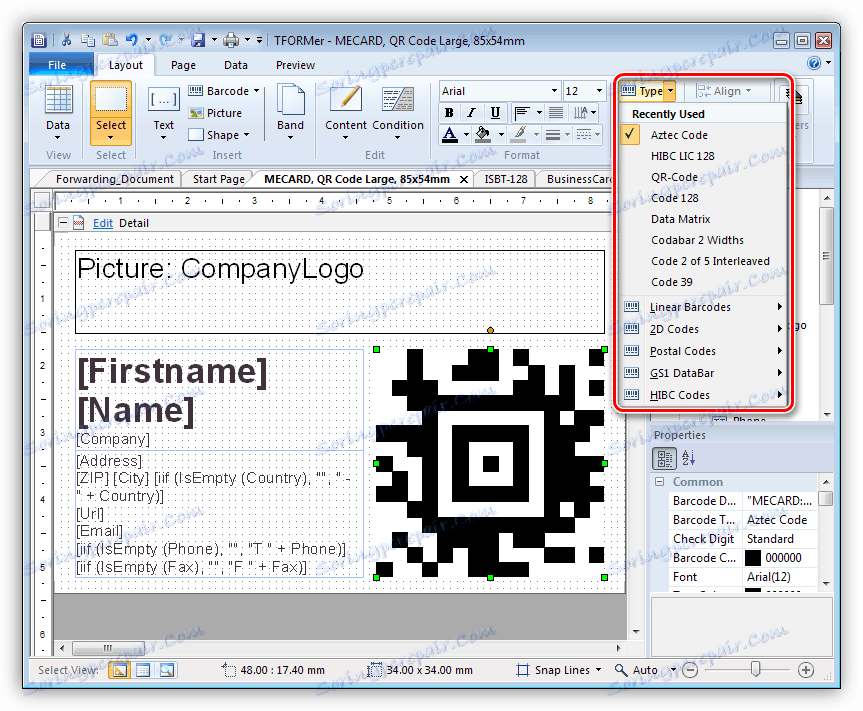863x711 pixels.
Task: Open the application menu icon in title bar
Action: (x=39, y=40)
